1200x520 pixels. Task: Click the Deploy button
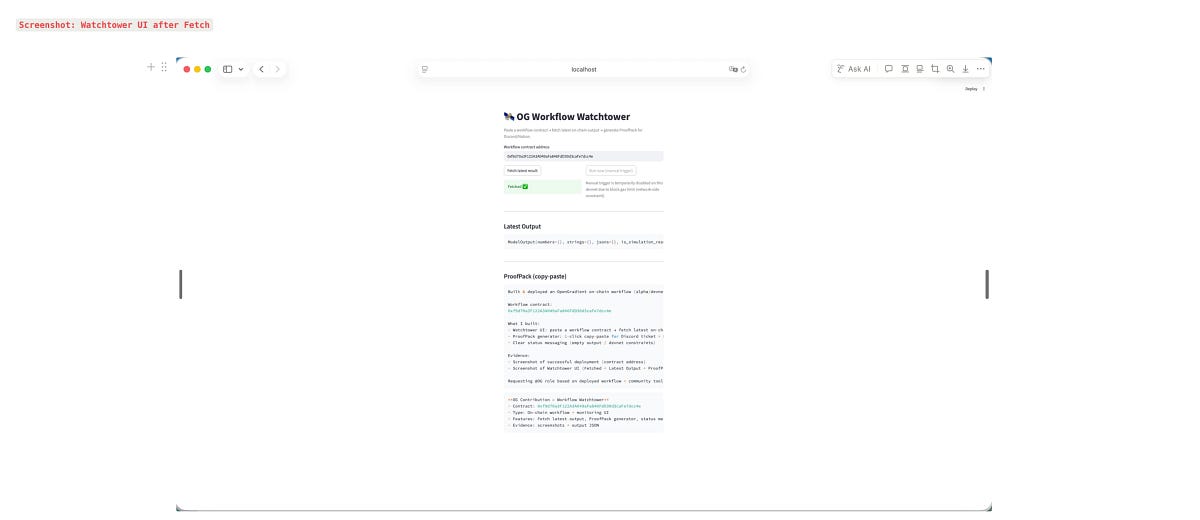[971, 89]
